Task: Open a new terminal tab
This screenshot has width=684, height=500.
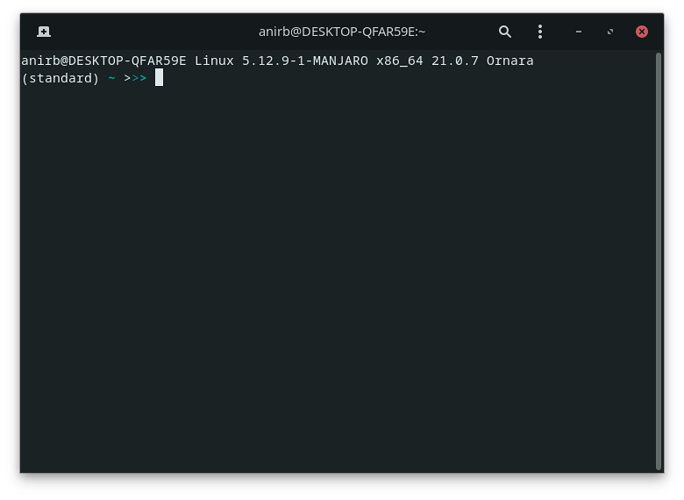Action: (x=44, y=31)
